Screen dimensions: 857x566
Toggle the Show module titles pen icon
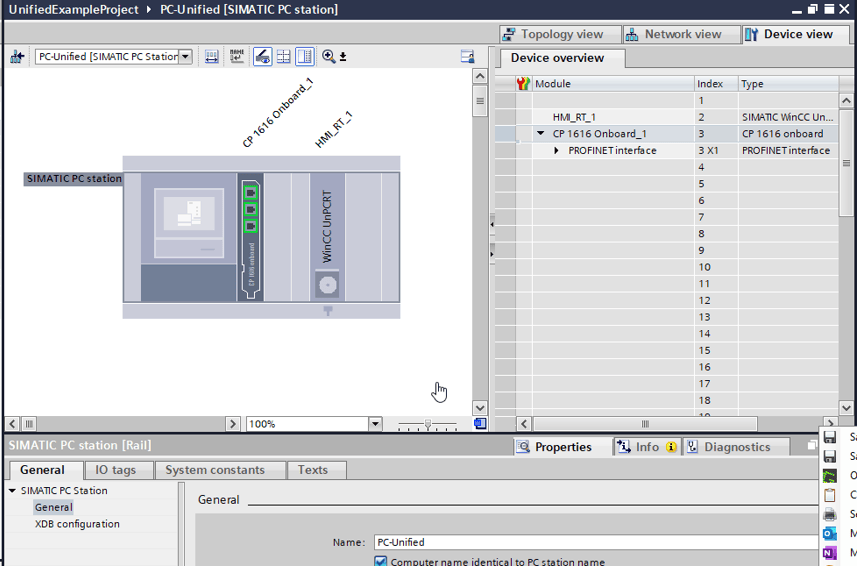coord(262,56)
